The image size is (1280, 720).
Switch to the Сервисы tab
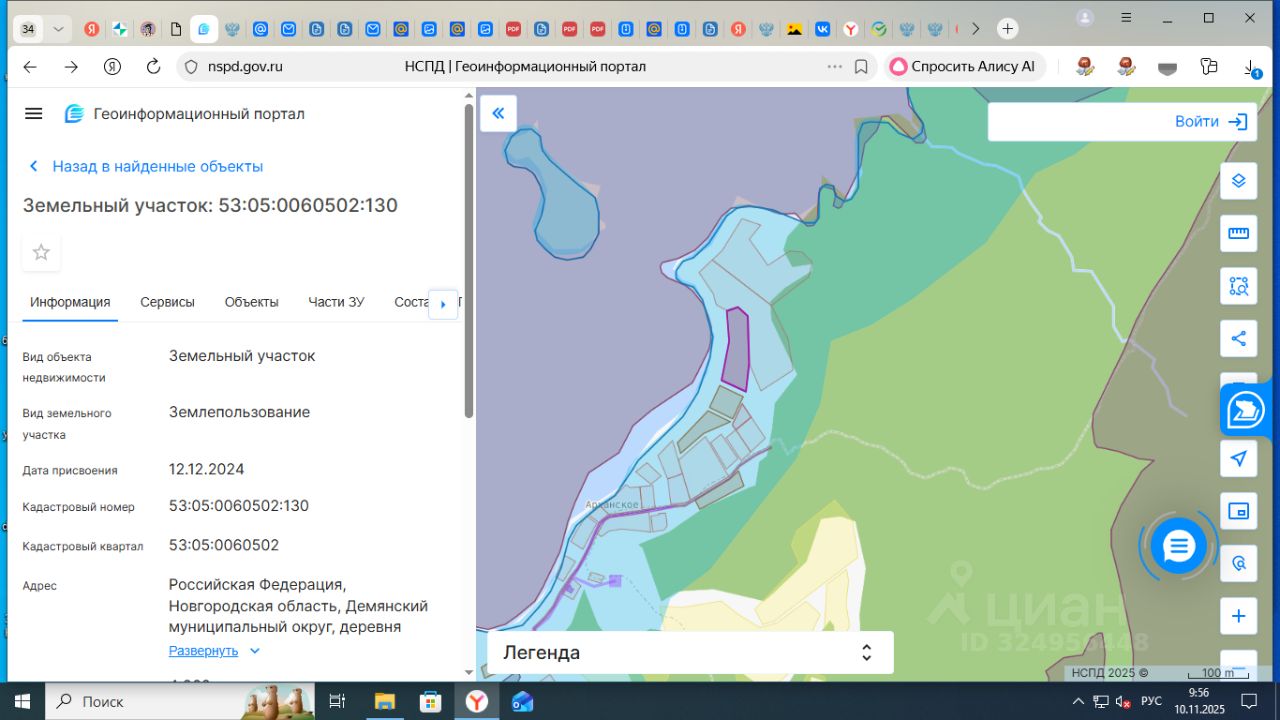(167, 302)
